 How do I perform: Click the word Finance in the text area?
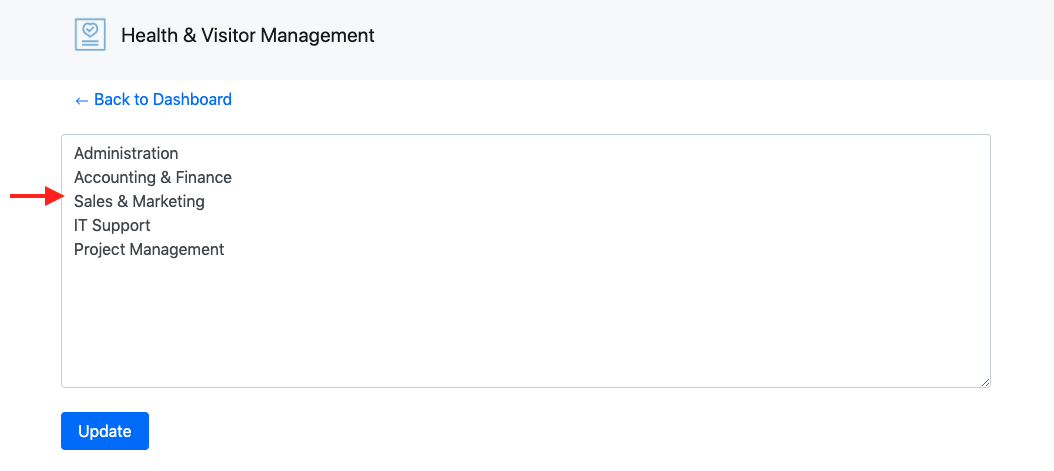pyautogui.click(x=204, y=177)
